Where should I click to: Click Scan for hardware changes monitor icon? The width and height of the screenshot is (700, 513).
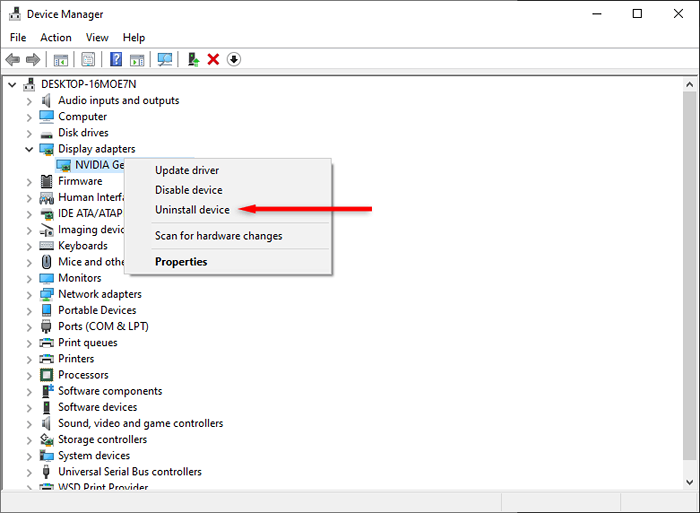point(165,59)
